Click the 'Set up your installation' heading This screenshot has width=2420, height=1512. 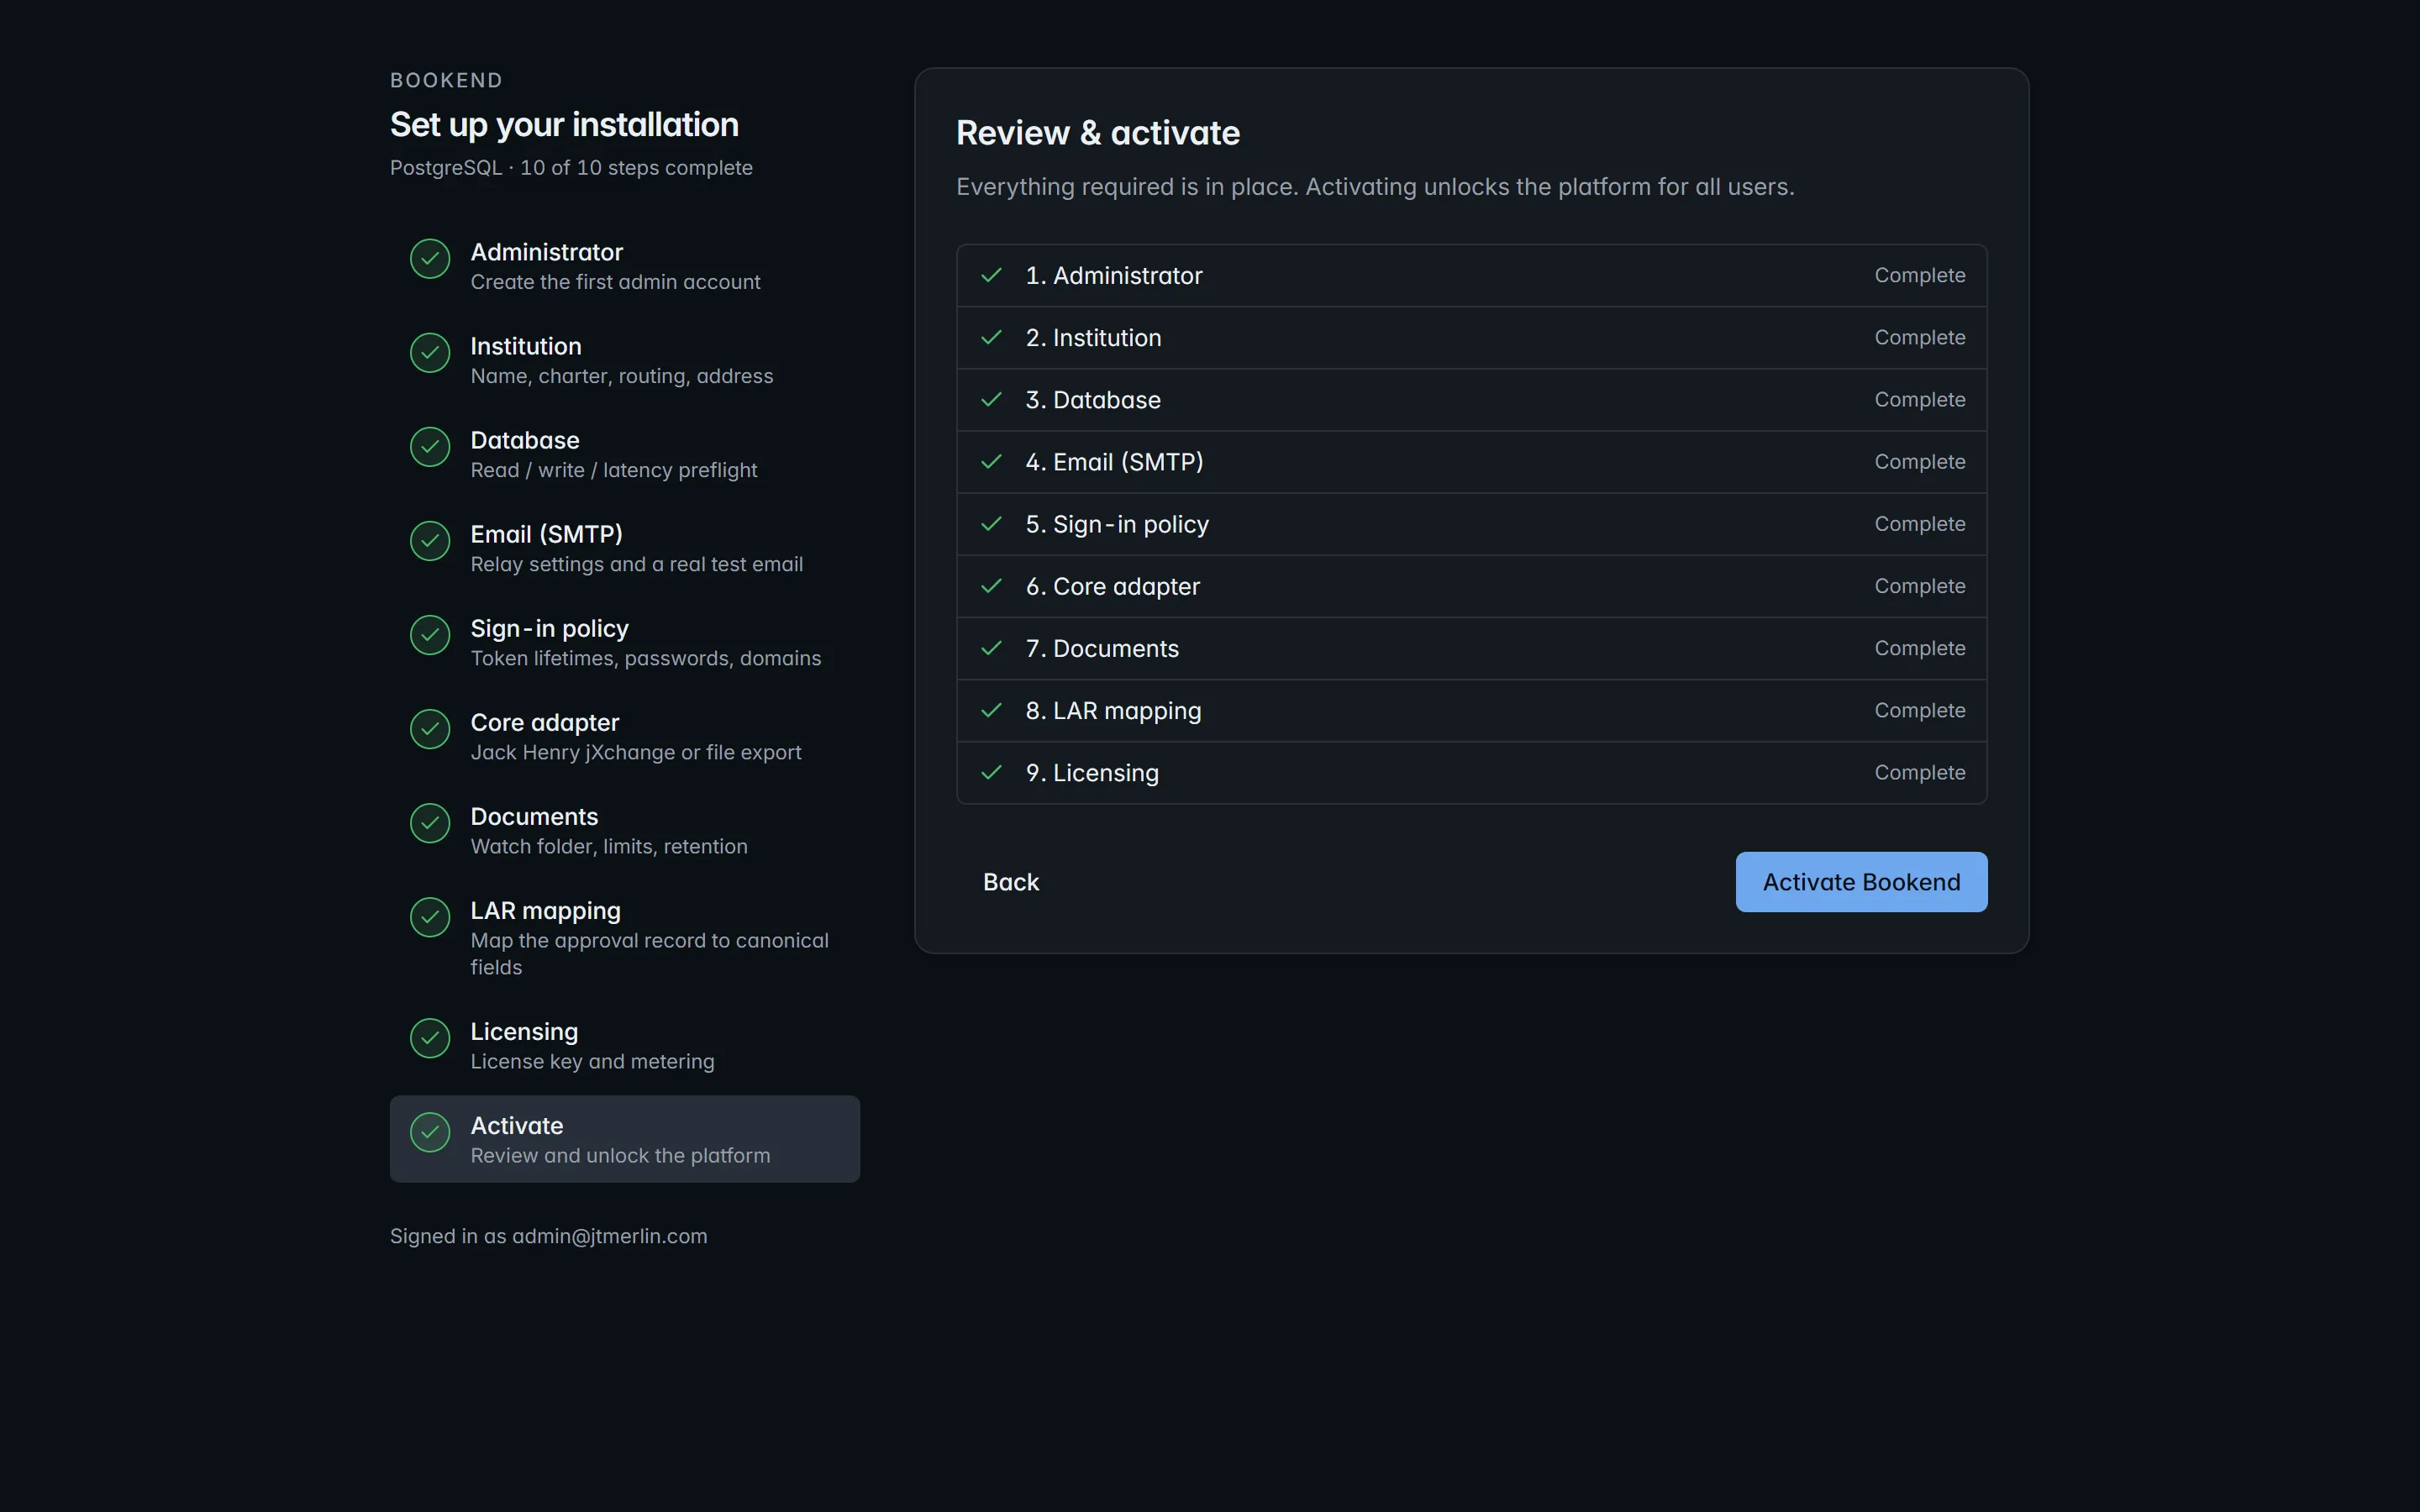(564, 125)
